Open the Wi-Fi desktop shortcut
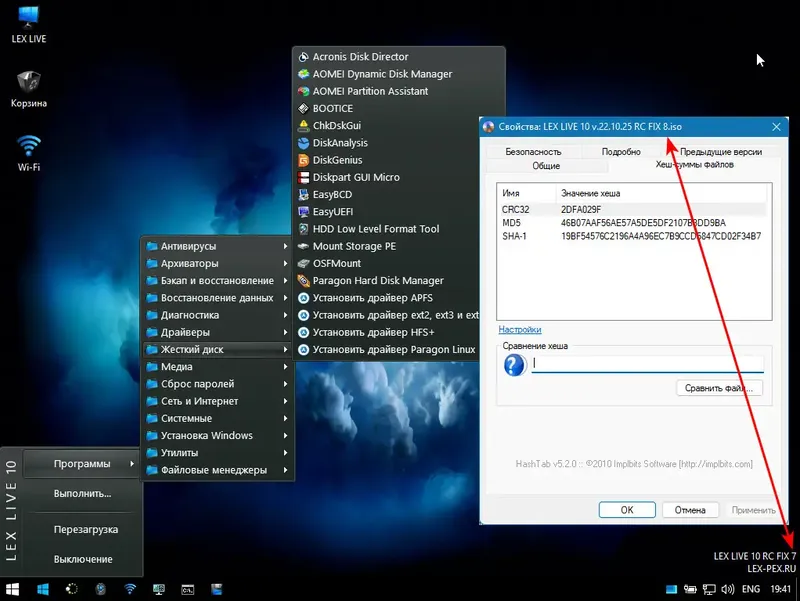The width and height of the screenshot is (800, 601). click(29, 153)
